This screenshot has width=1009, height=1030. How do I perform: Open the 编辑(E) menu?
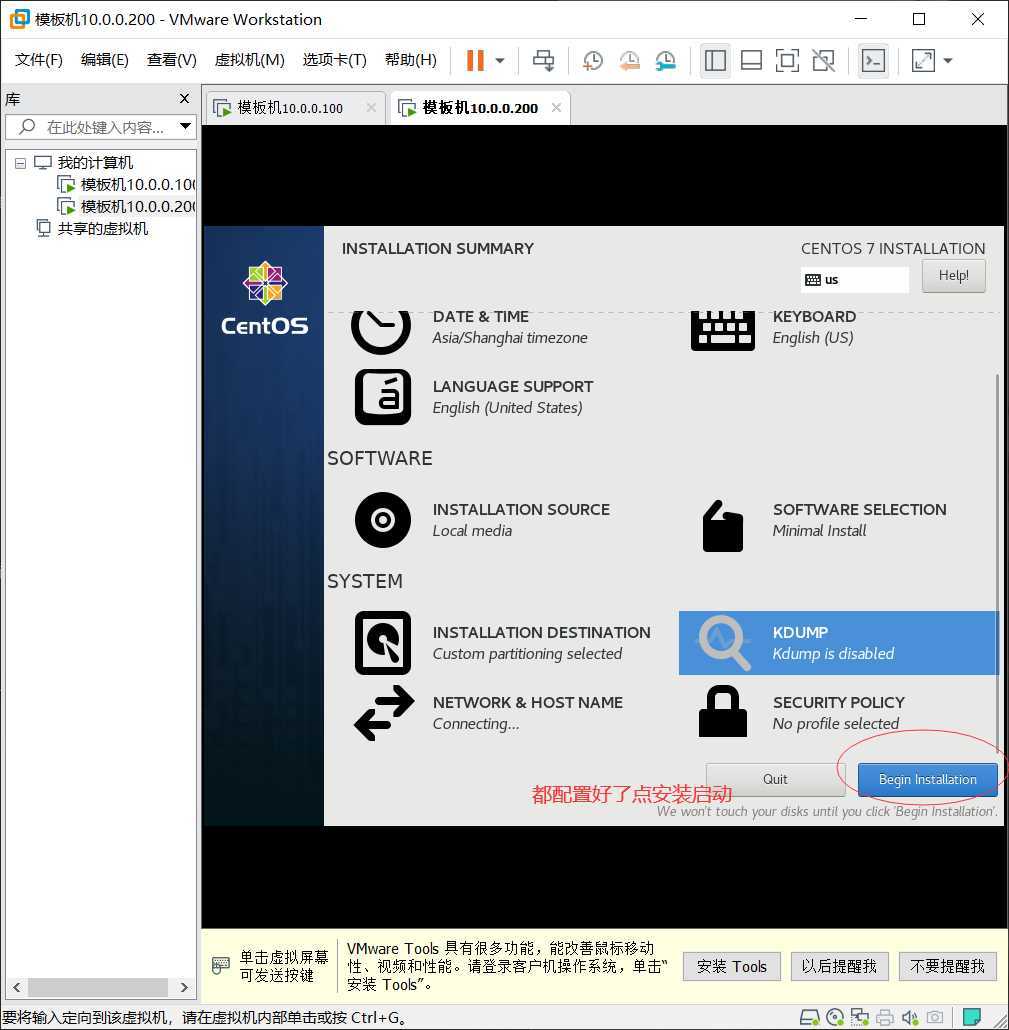point(104,60)
